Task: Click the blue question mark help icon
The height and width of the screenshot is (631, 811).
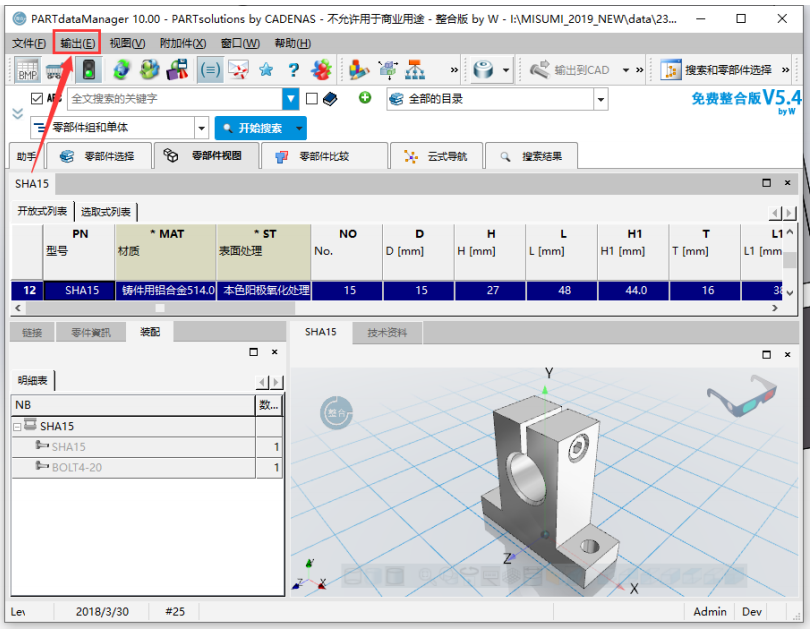Action: pyautogui.click(x=293, y=70)
